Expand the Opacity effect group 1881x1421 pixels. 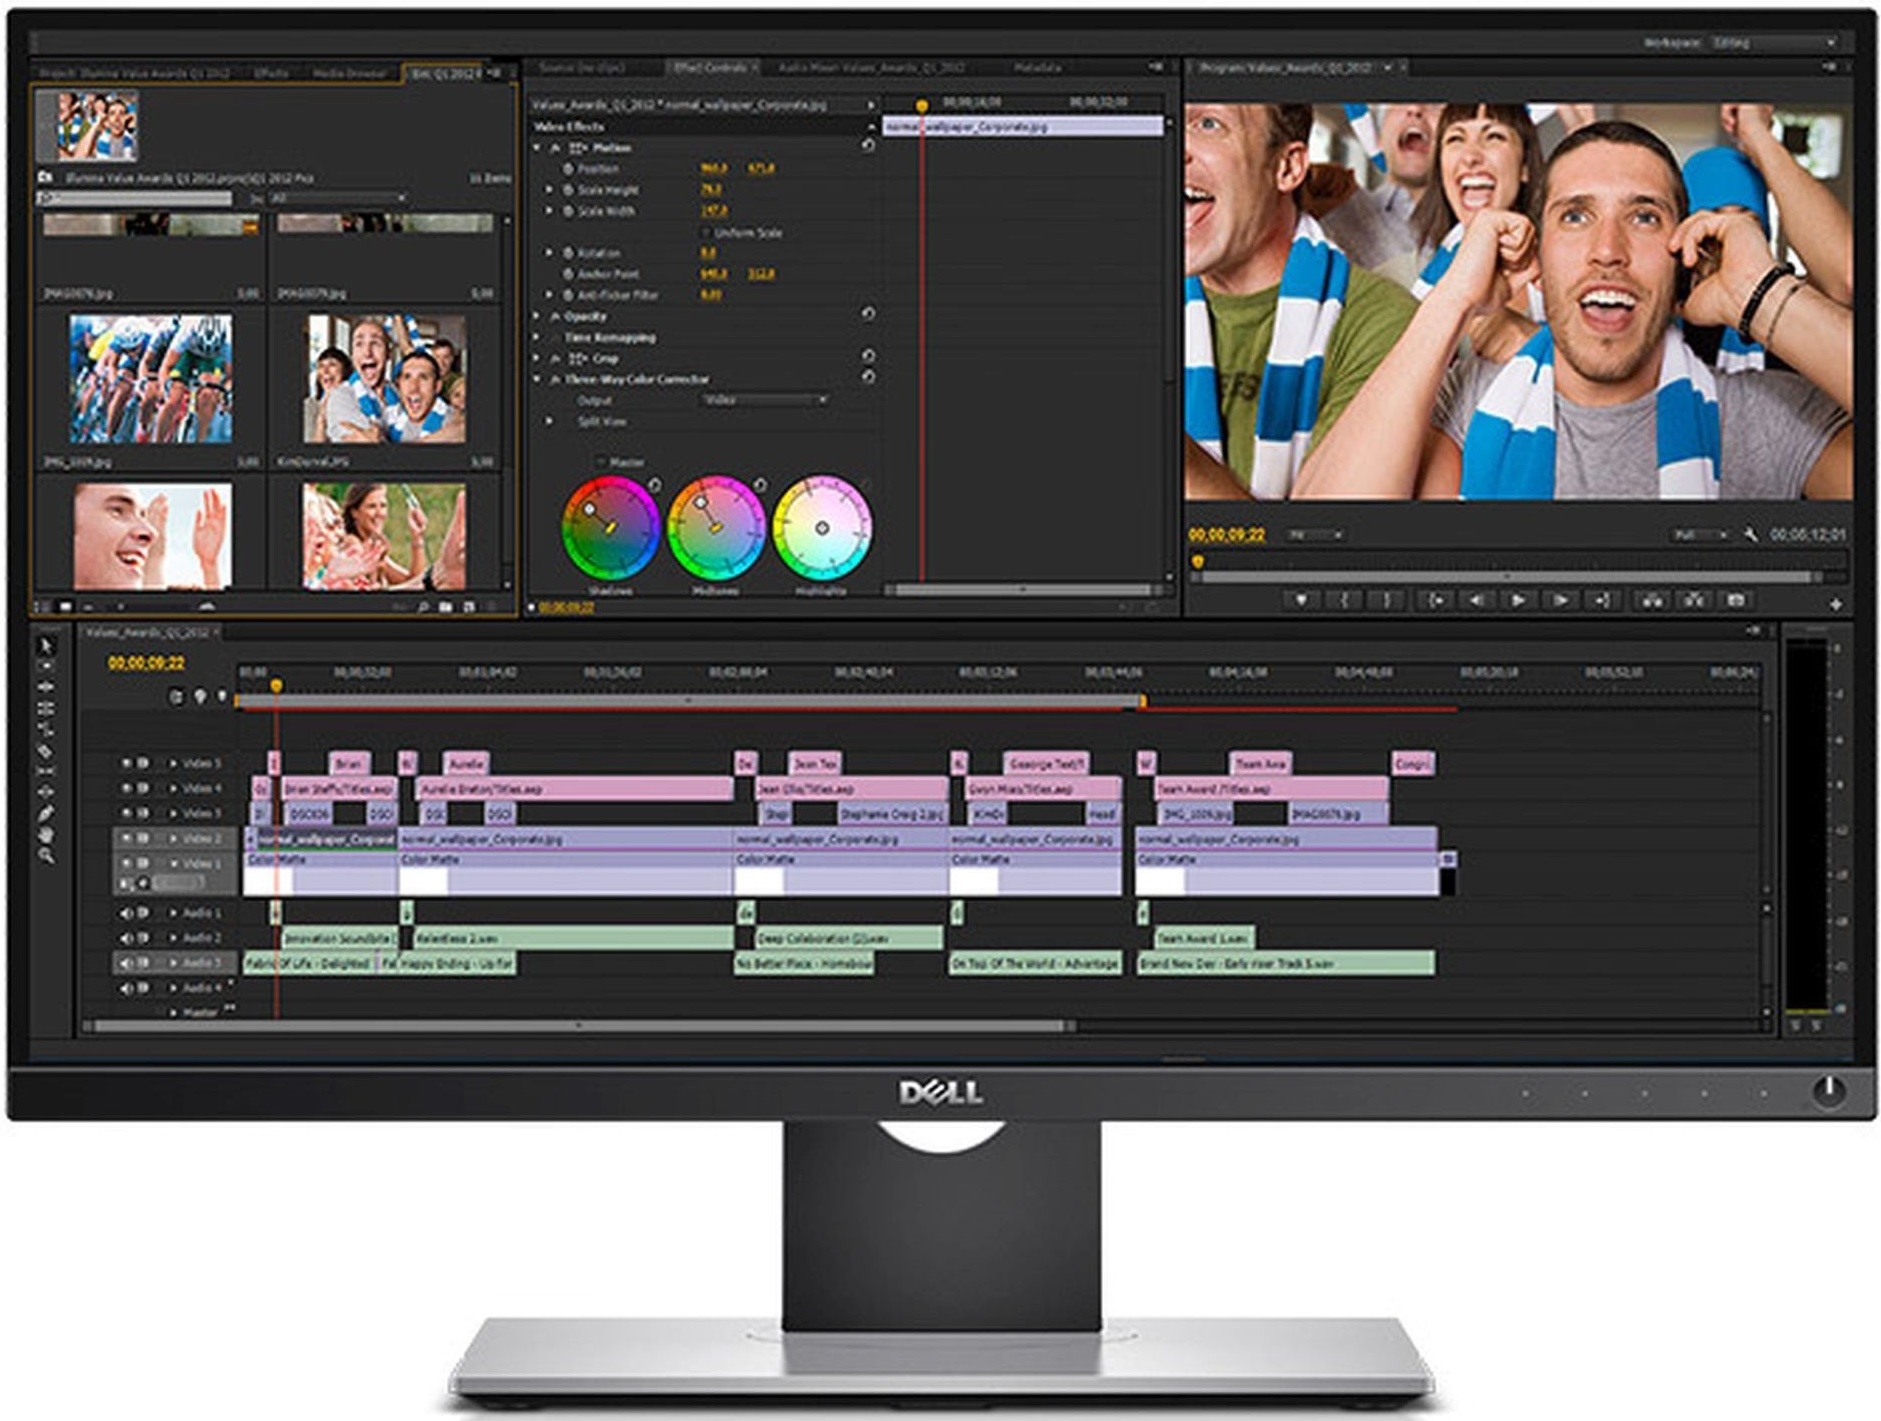coord(537,316)
